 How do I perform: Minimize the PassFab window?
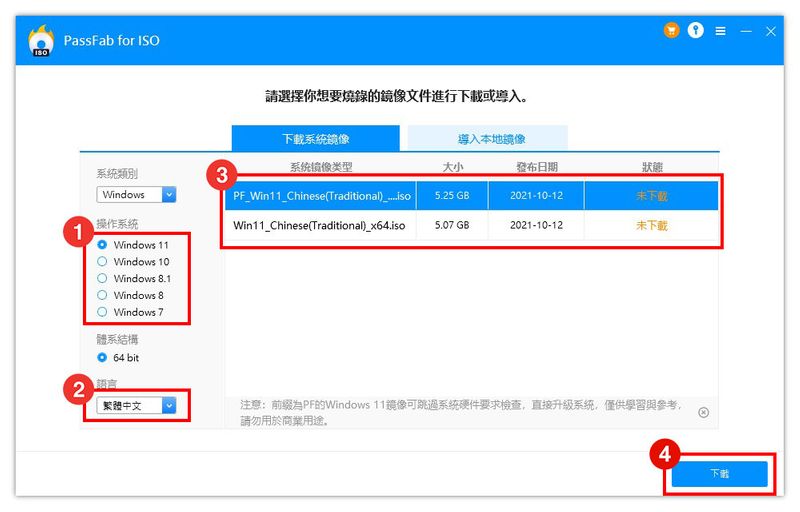tap(746, 31)
